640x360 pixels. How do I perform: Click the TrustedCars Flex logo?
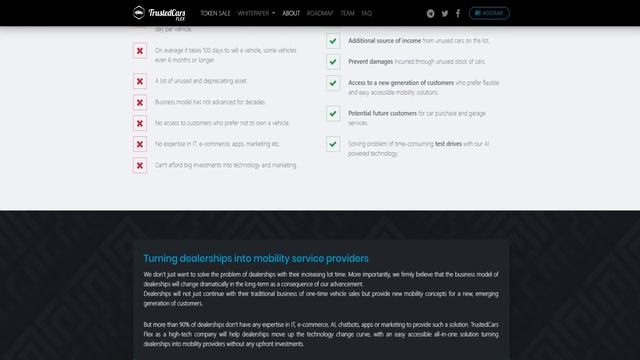(159, 13)
